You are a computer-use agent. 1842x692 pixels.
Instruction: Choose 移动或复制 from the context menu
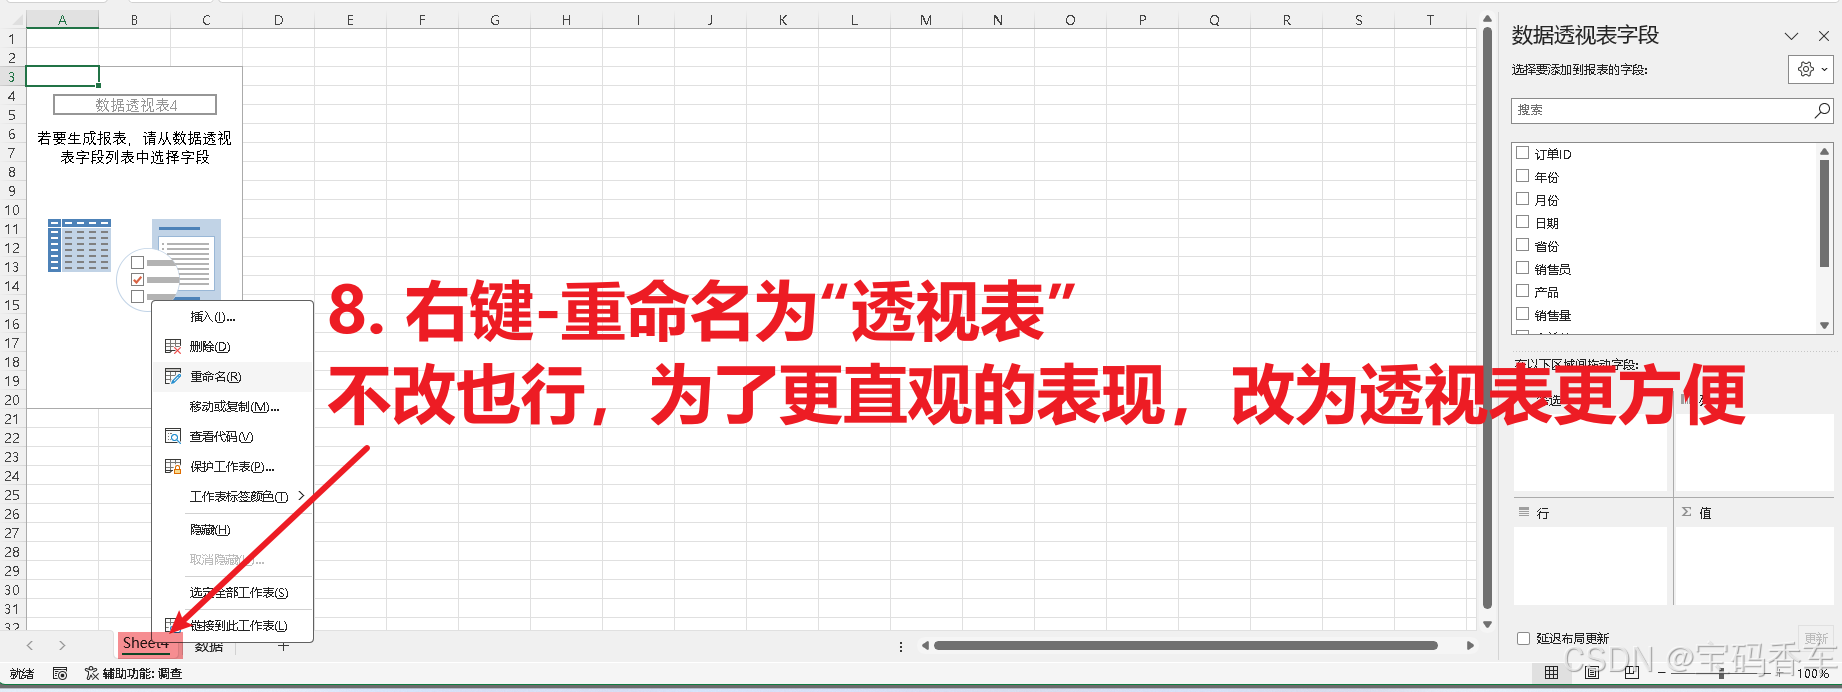tap(235, 406)
